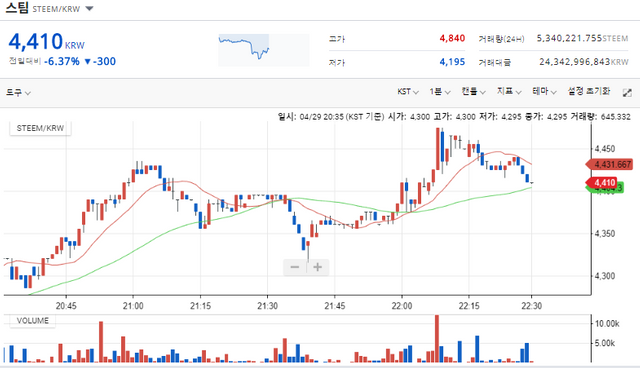Click the 전일대비 change label
The height and width of the screenshot is (368, 640).
[25, 61]
